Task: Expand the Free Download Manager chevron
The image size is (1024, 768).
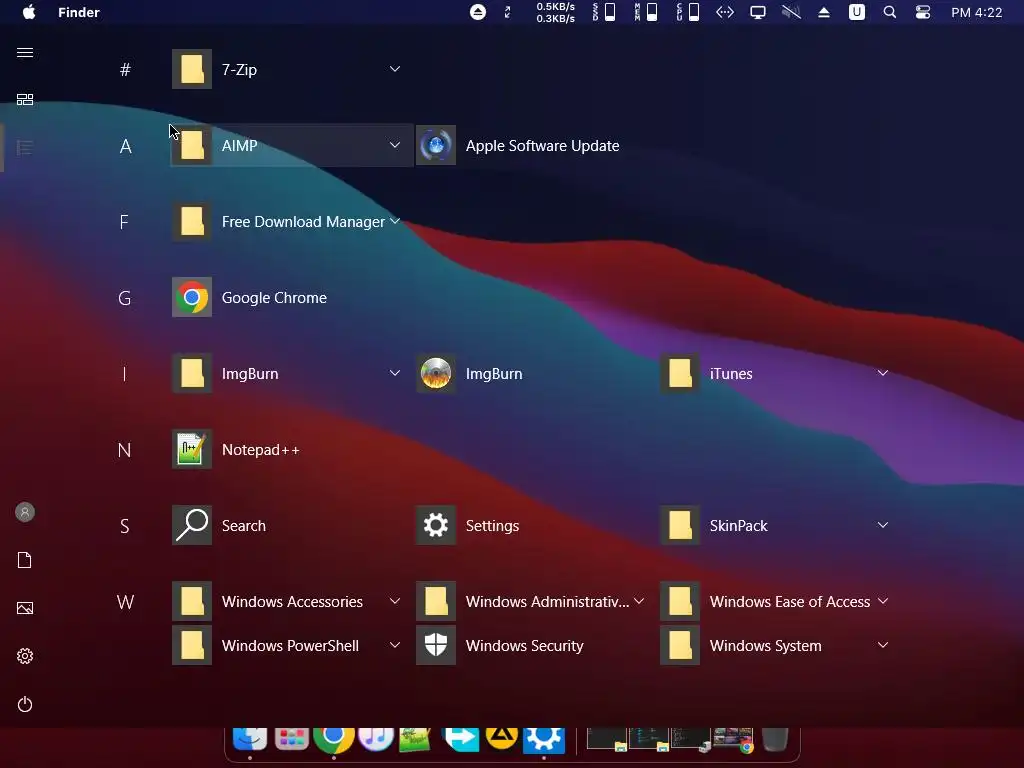Action: coord(394,221)
